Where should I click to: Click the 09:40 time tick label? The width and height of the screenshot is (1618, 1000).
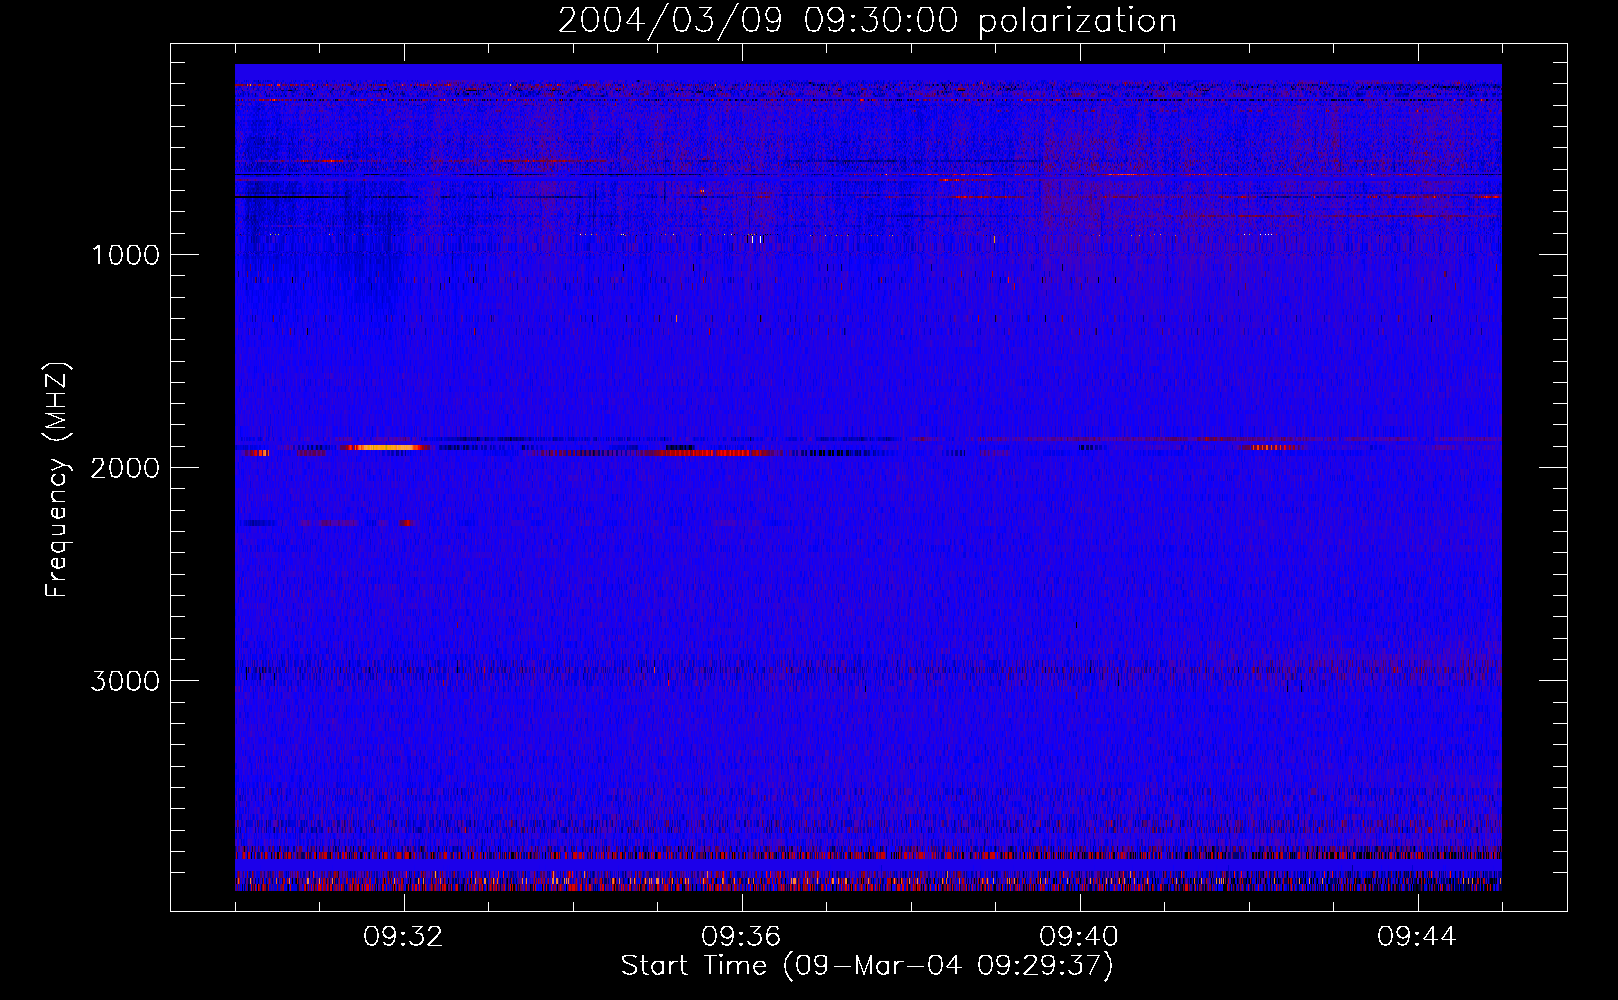[1079, 937]
